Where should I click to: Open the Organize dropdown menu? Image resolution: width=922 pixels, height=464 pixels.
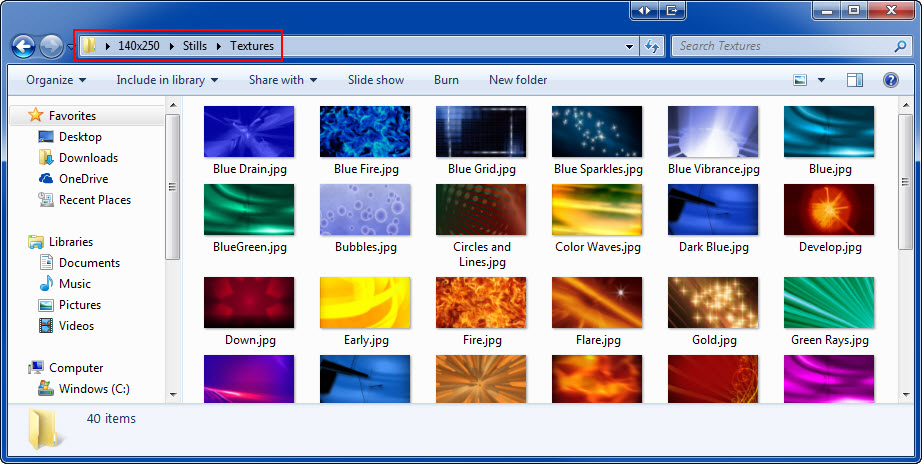click(56, 80)
